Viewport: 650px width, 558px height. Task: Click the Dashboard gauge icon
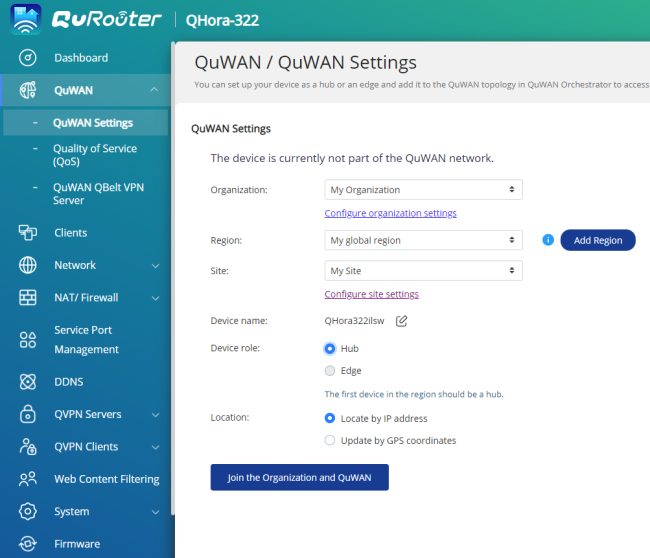point(28,58)
